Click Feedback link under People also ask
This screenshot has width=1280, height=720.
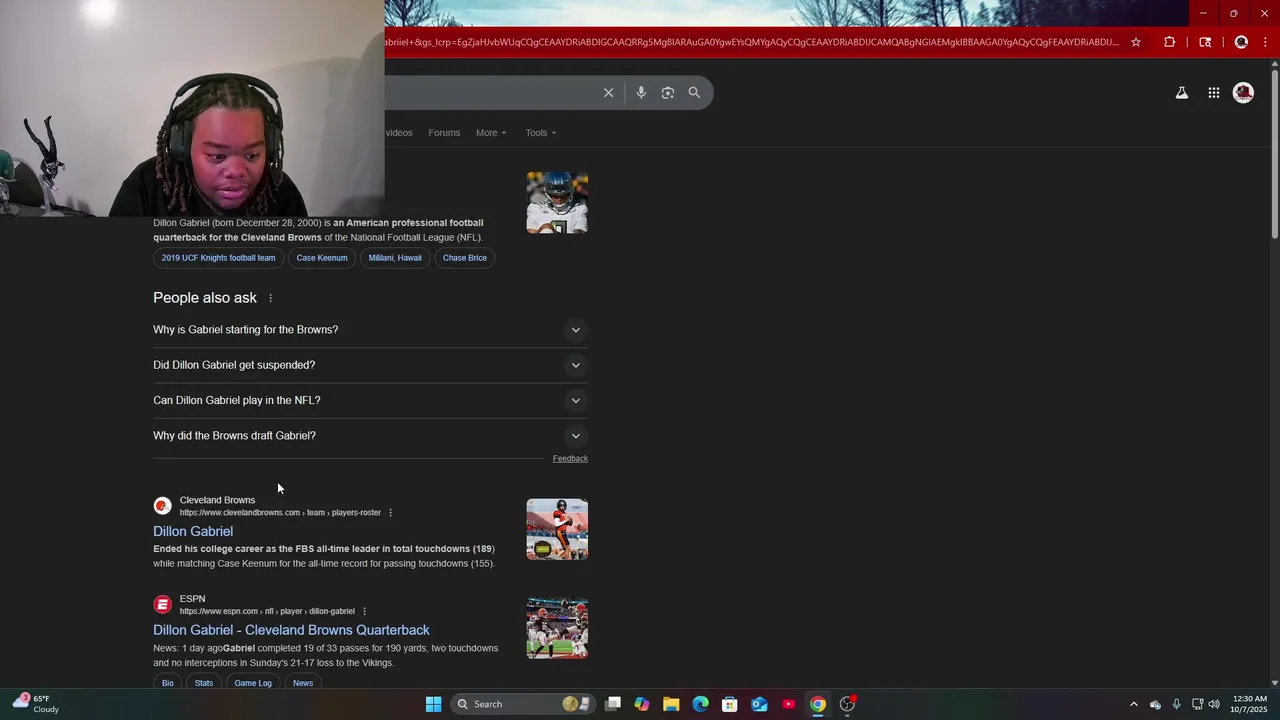(570, 459)
